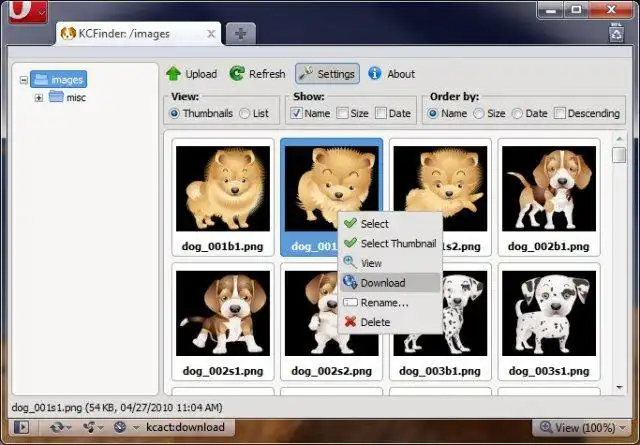The height and width of the screenshot is (445, 640).
Task: Click the dog_003b1.png file name
Action: point(440,371)
